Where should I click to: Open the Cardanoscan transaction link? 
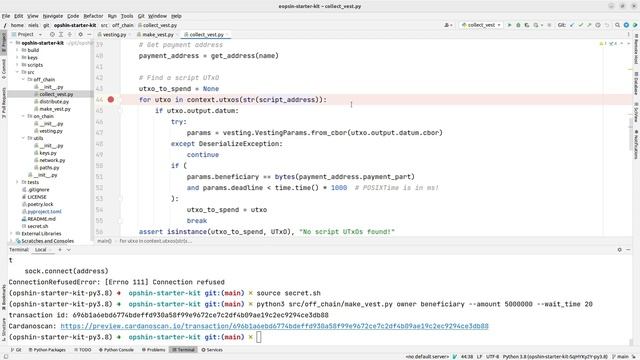pyautogui.click(x=274, y=326)
